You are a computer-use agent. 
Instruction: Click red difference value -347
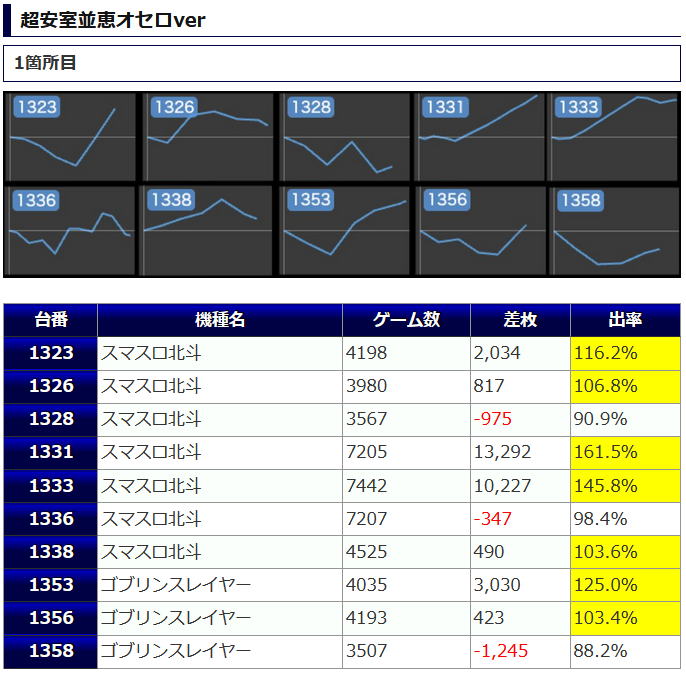pyautogui.click(x=493, y=519)
